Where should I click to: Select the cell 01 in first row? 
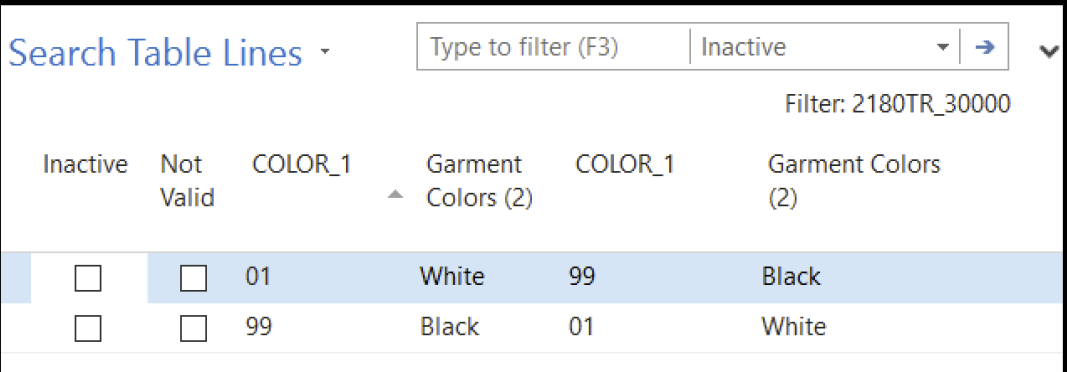(x=258, y=277)
